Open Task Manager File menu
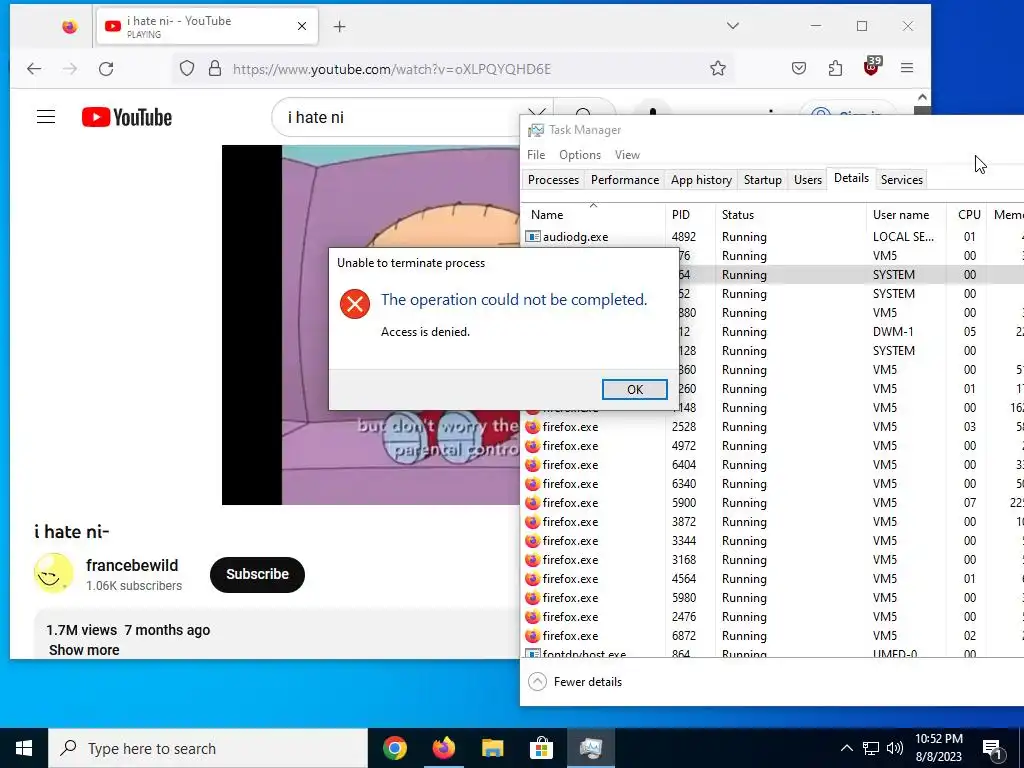The width and height of the screenshot is (1024, 768). (x=536, y=155)
